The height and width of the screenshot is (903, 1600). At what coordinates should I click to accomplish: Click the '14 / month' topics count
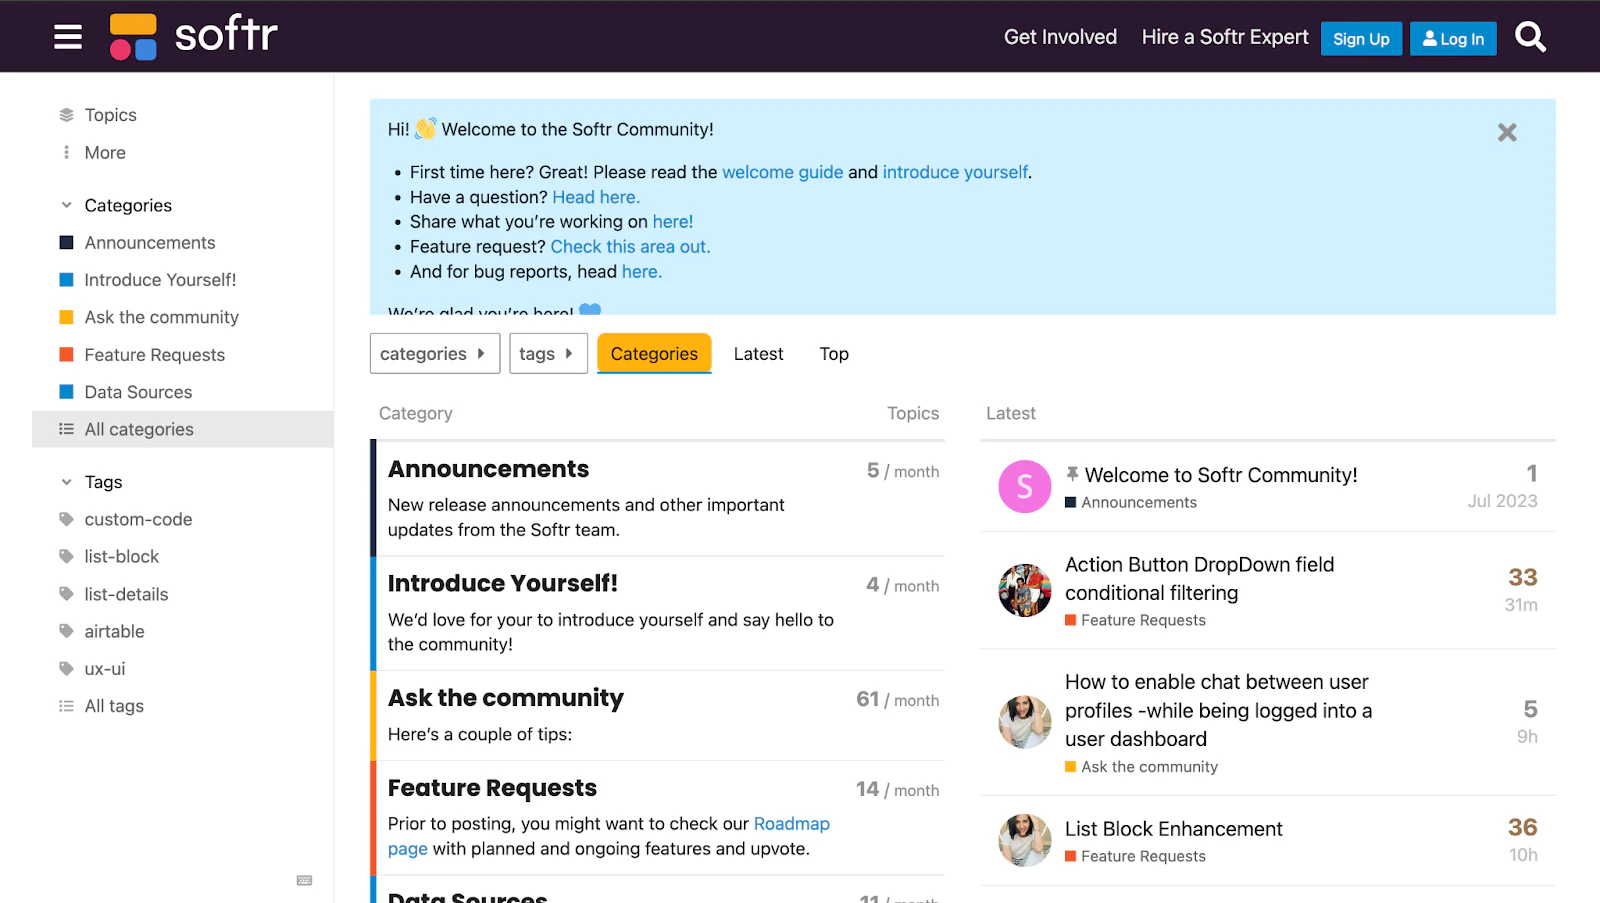(x=898, y=790)
